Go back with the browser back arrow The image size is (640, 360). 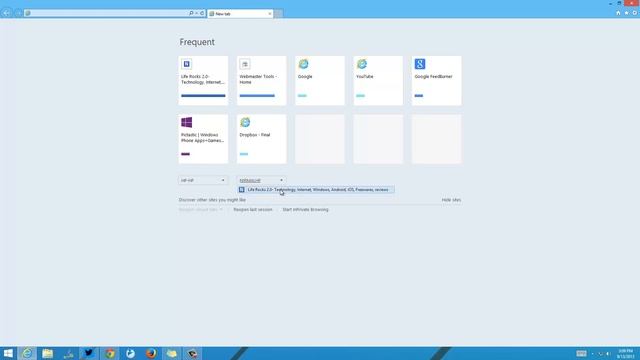coord(7,13)
